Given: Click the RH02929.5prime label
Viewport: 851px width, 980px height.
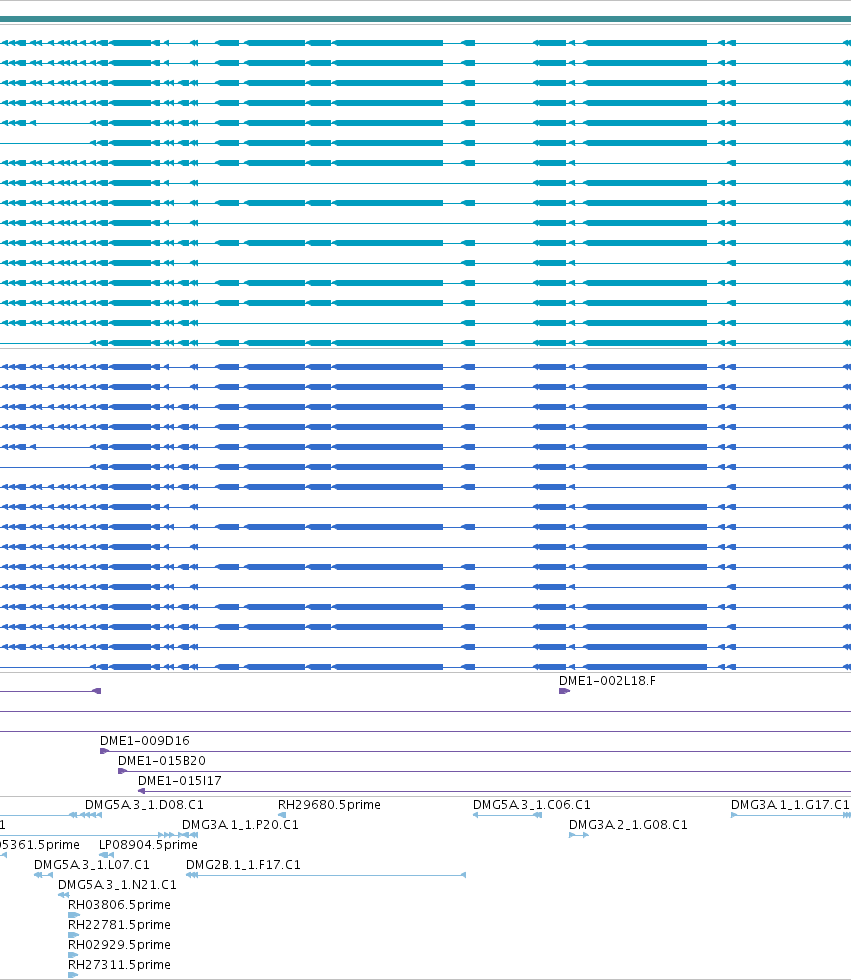Looking at the screenshot, I should point(119,944).
